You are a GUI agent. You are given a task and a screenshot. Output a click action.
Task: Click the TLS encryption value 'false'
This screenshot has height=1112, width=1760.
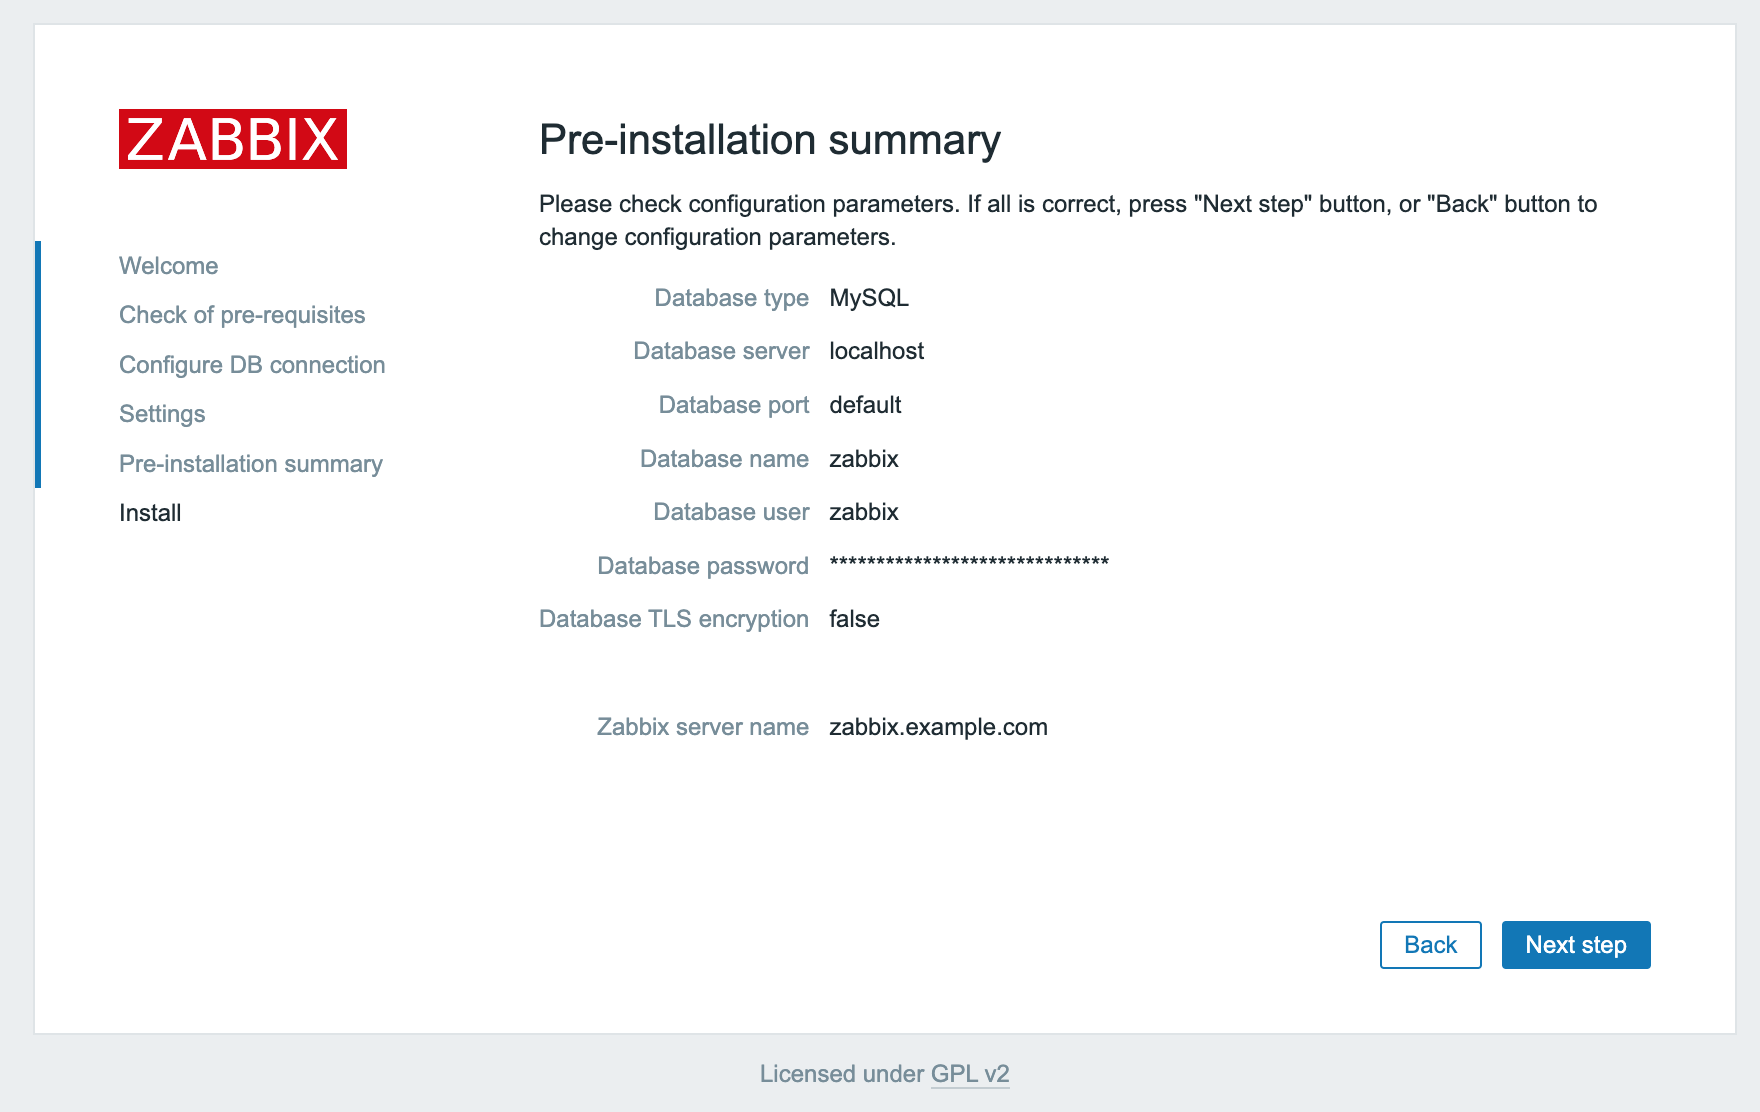pyautogui.click(x=854, y=619)
